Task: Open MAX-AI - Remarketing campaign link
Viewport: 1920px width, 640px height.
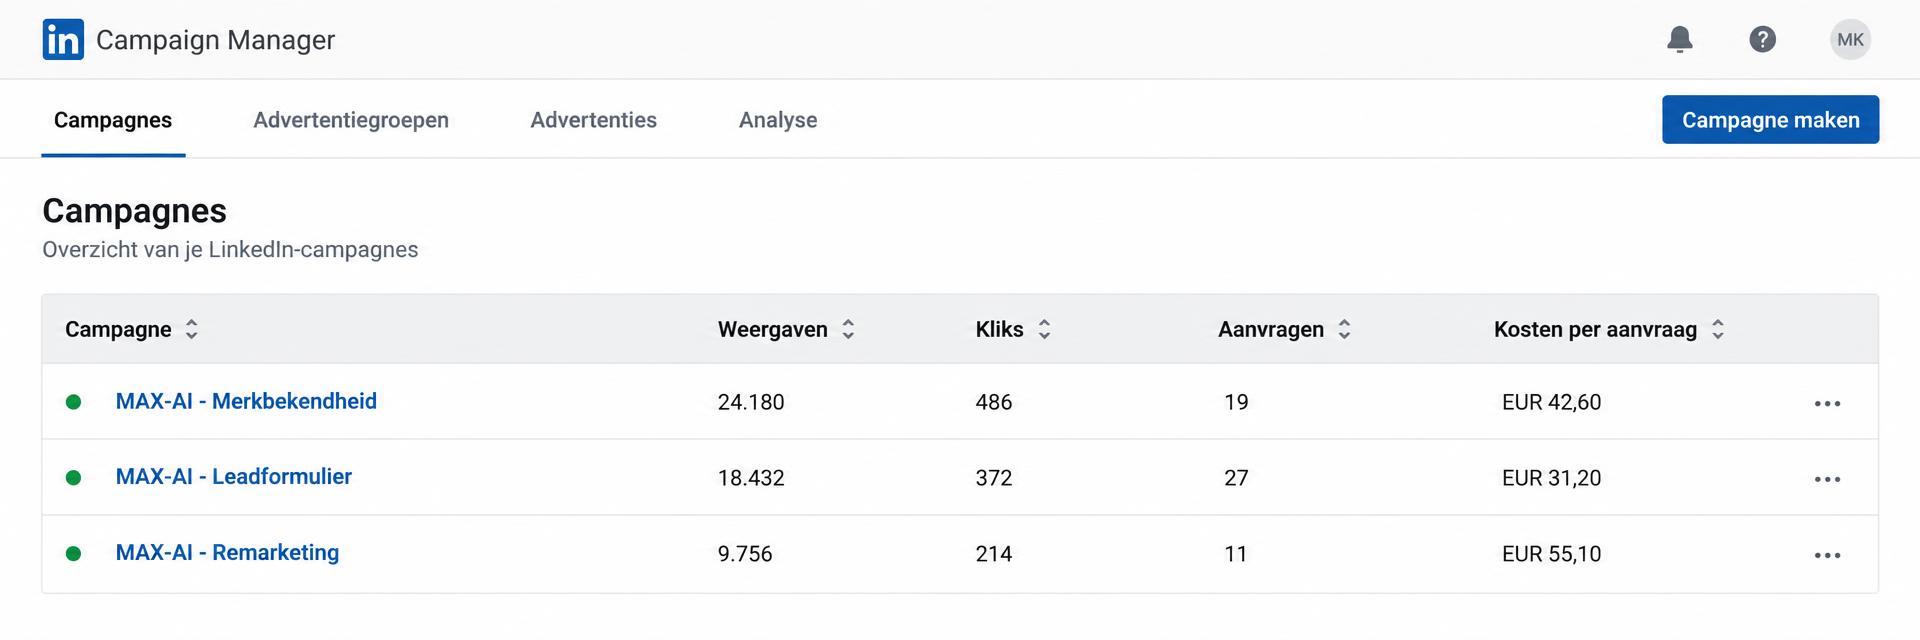Action: click(227, 553)
